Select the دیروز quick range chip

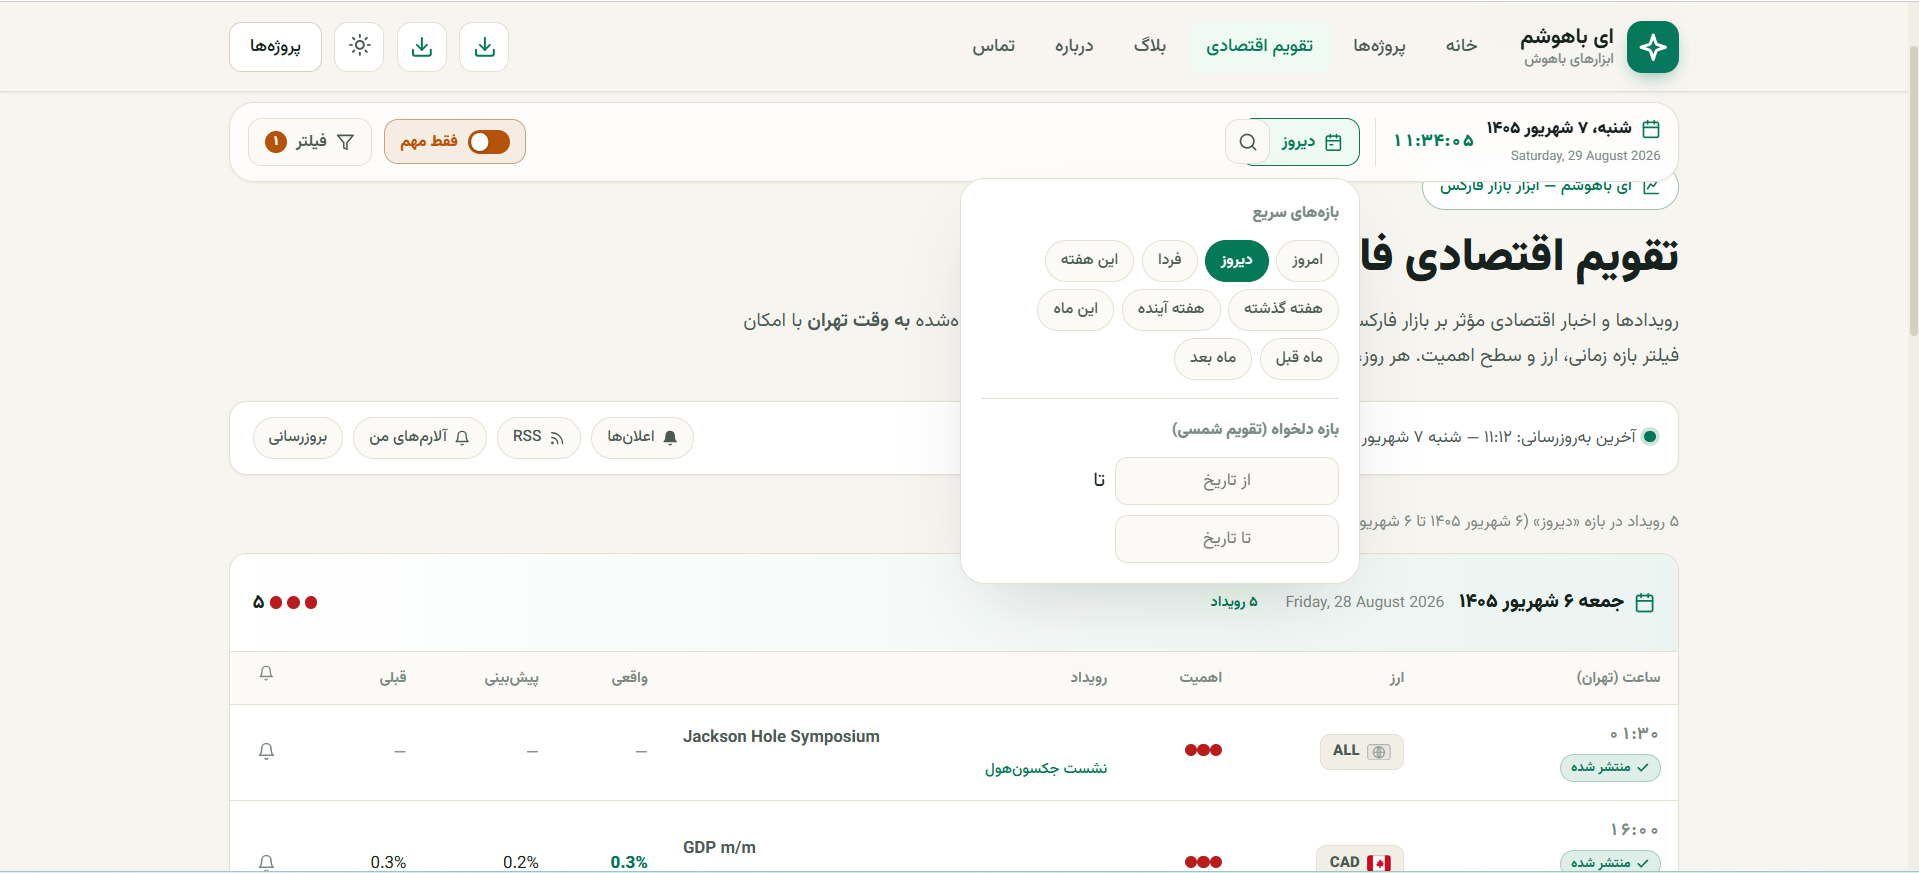click(x=1237, y=260)
